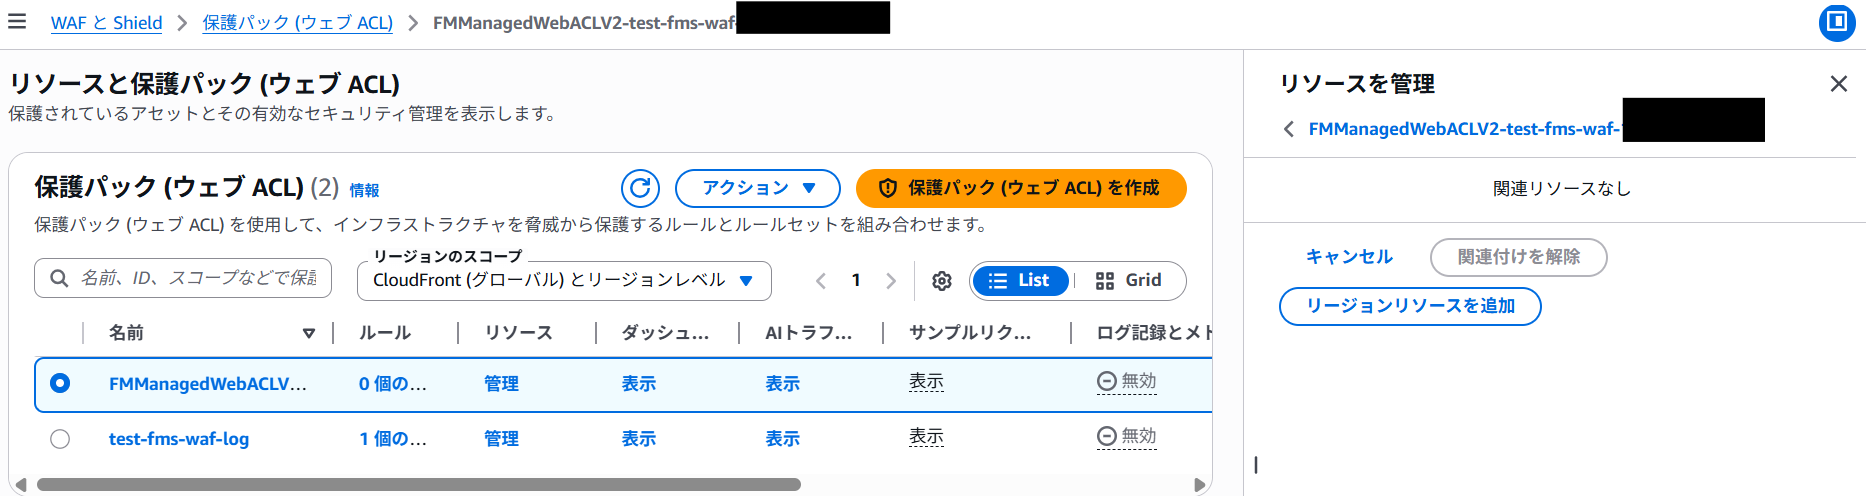
Task: Go to previous page with left chevron
Action: [821, 281]
